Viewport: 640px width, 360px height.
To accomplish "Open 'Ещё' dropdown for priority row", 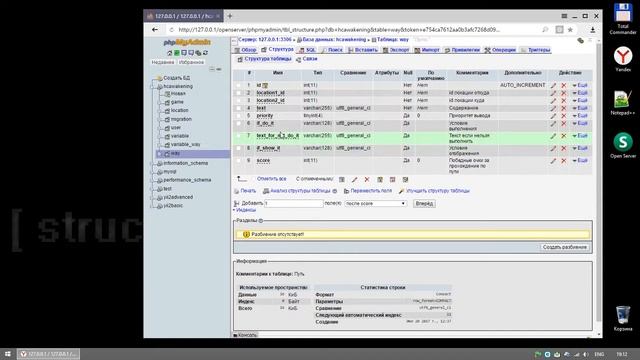I will click(x=580, y=116).
